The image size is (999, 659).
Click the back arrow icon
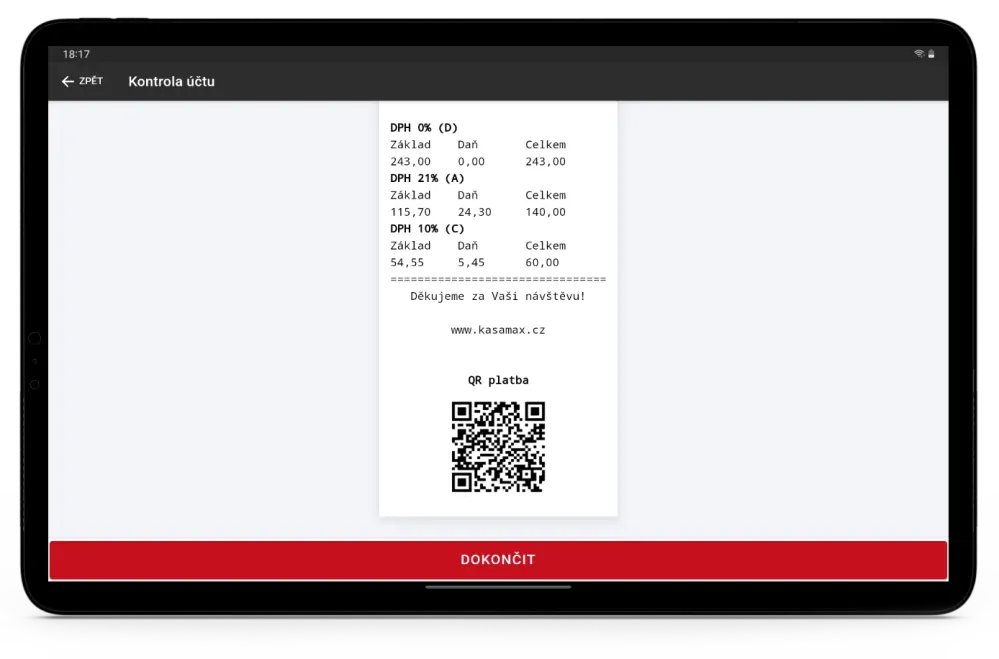[x=68, y=82]
